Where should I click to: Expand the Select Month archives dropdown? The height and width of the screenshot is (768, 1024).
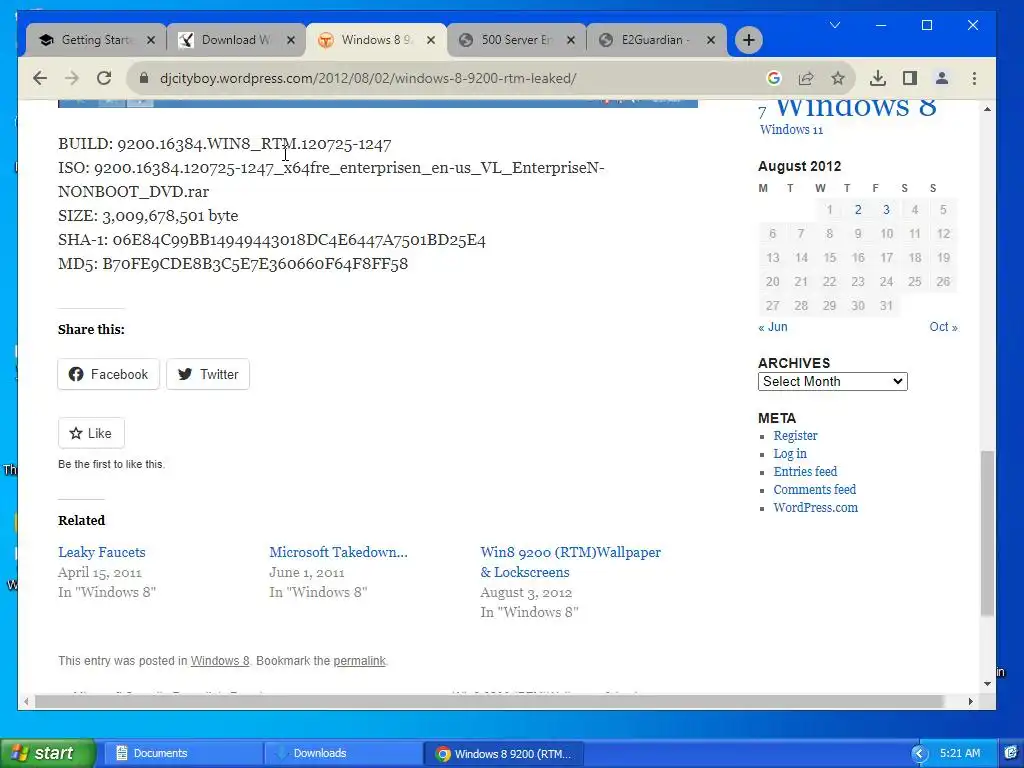pyautogui.click(x=833, y=381)
